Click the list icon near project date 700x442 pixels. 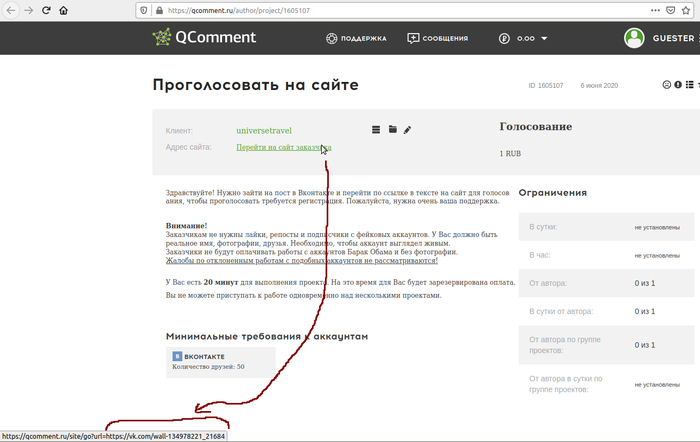[690, 84]
